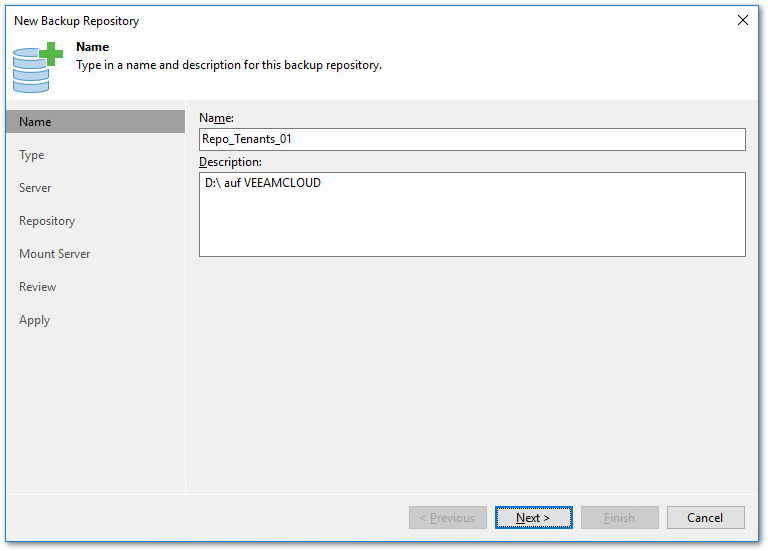Open the Server wizard step
The height and width of the screenshot is (551, 768).
pos(35,188)
